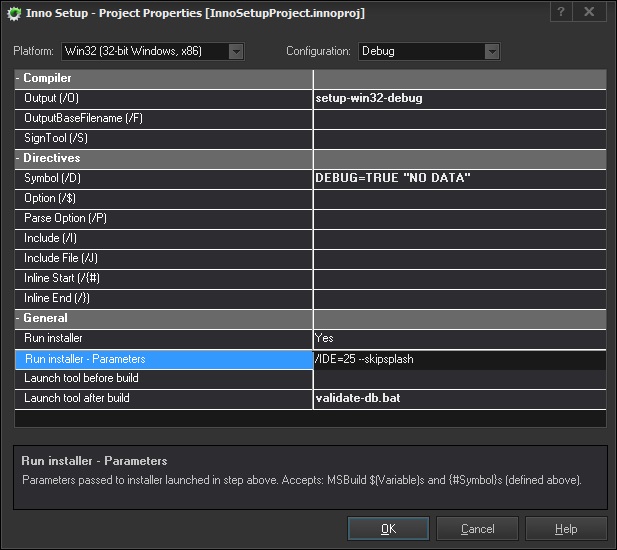Click the Include (/I) value cell

click(460, 238)
